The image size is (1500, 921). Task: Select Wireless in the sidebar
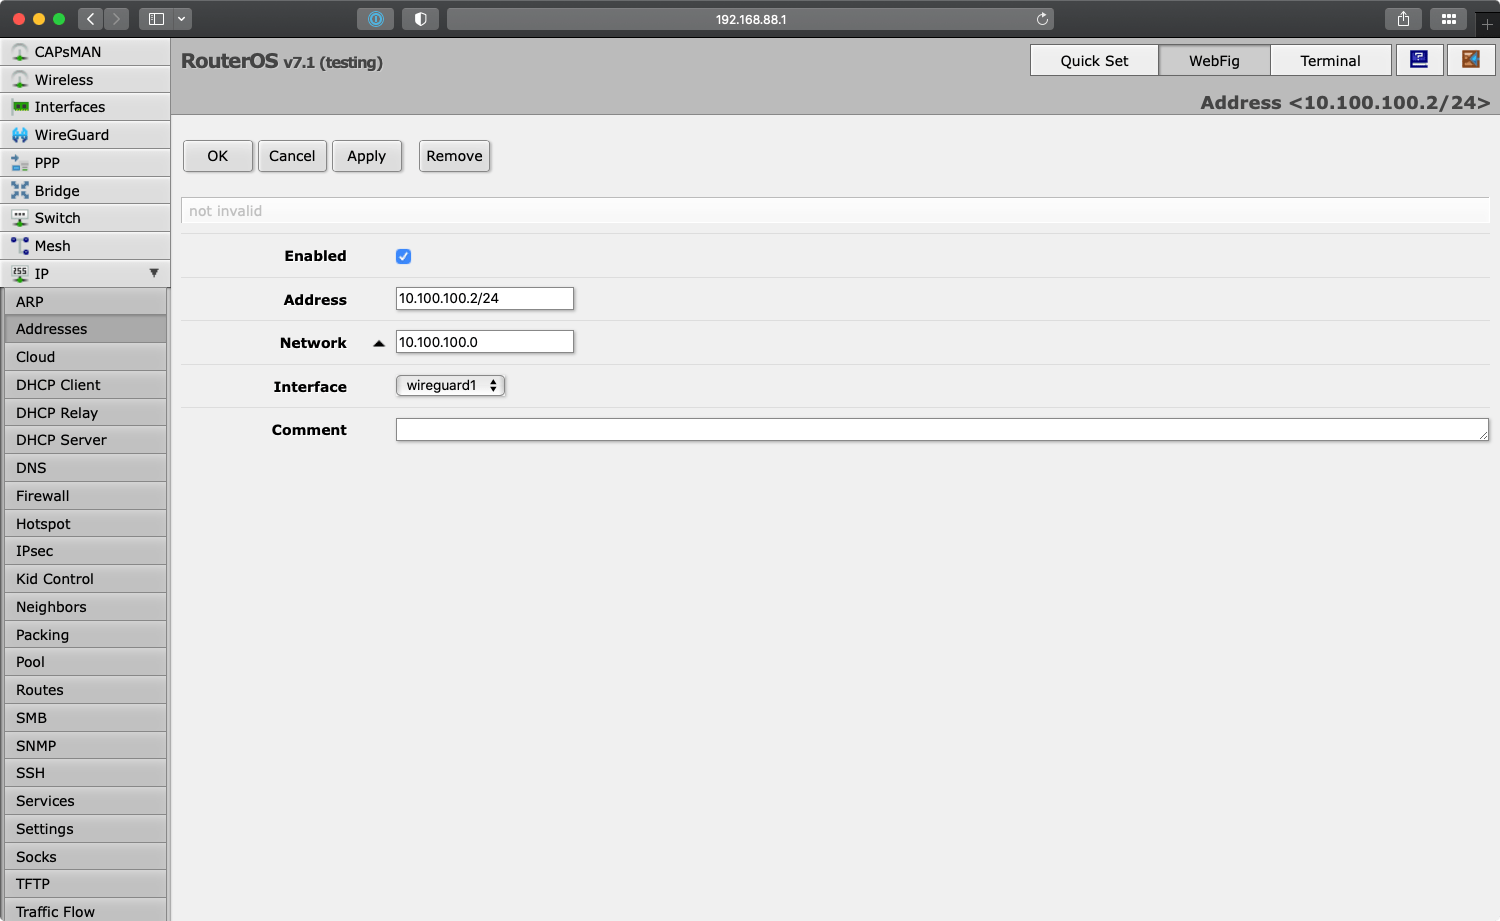pos(63,79)
